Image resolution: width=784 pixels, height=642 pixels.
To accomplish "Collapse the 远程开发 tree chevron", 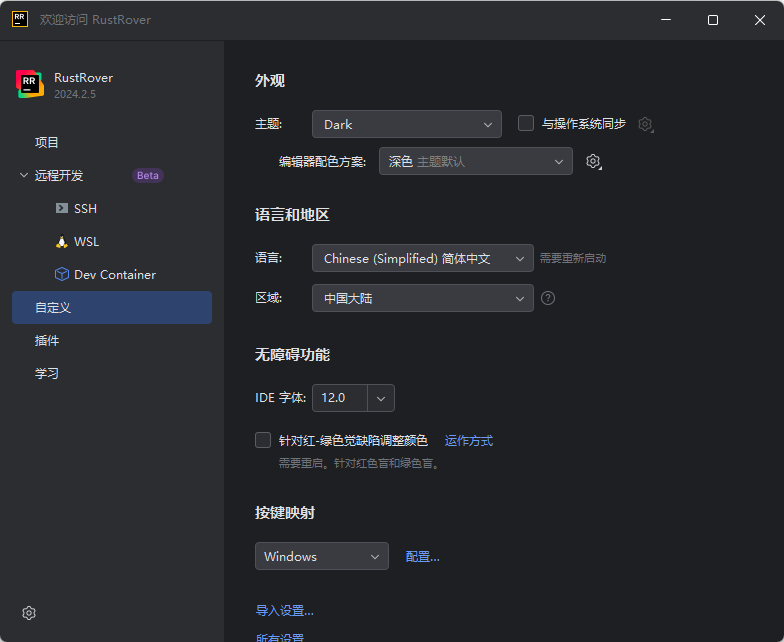I will coord(24,175).
